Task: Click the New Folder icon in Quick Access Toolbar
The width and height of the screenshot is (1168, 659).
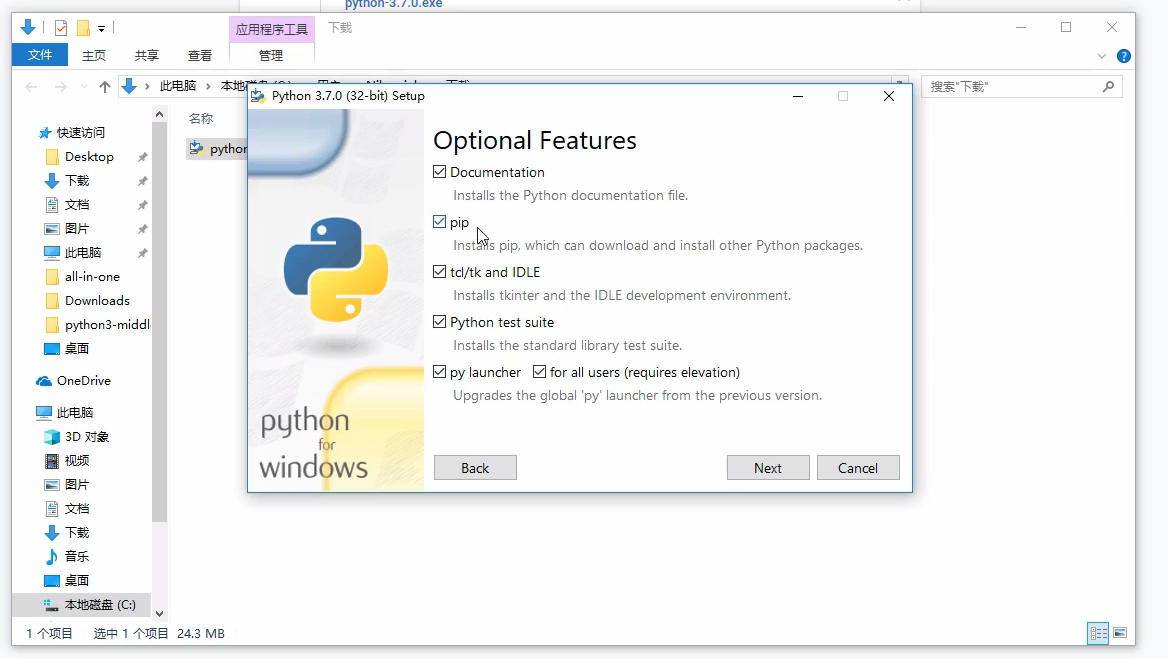Action: click(x=83, y=28)
